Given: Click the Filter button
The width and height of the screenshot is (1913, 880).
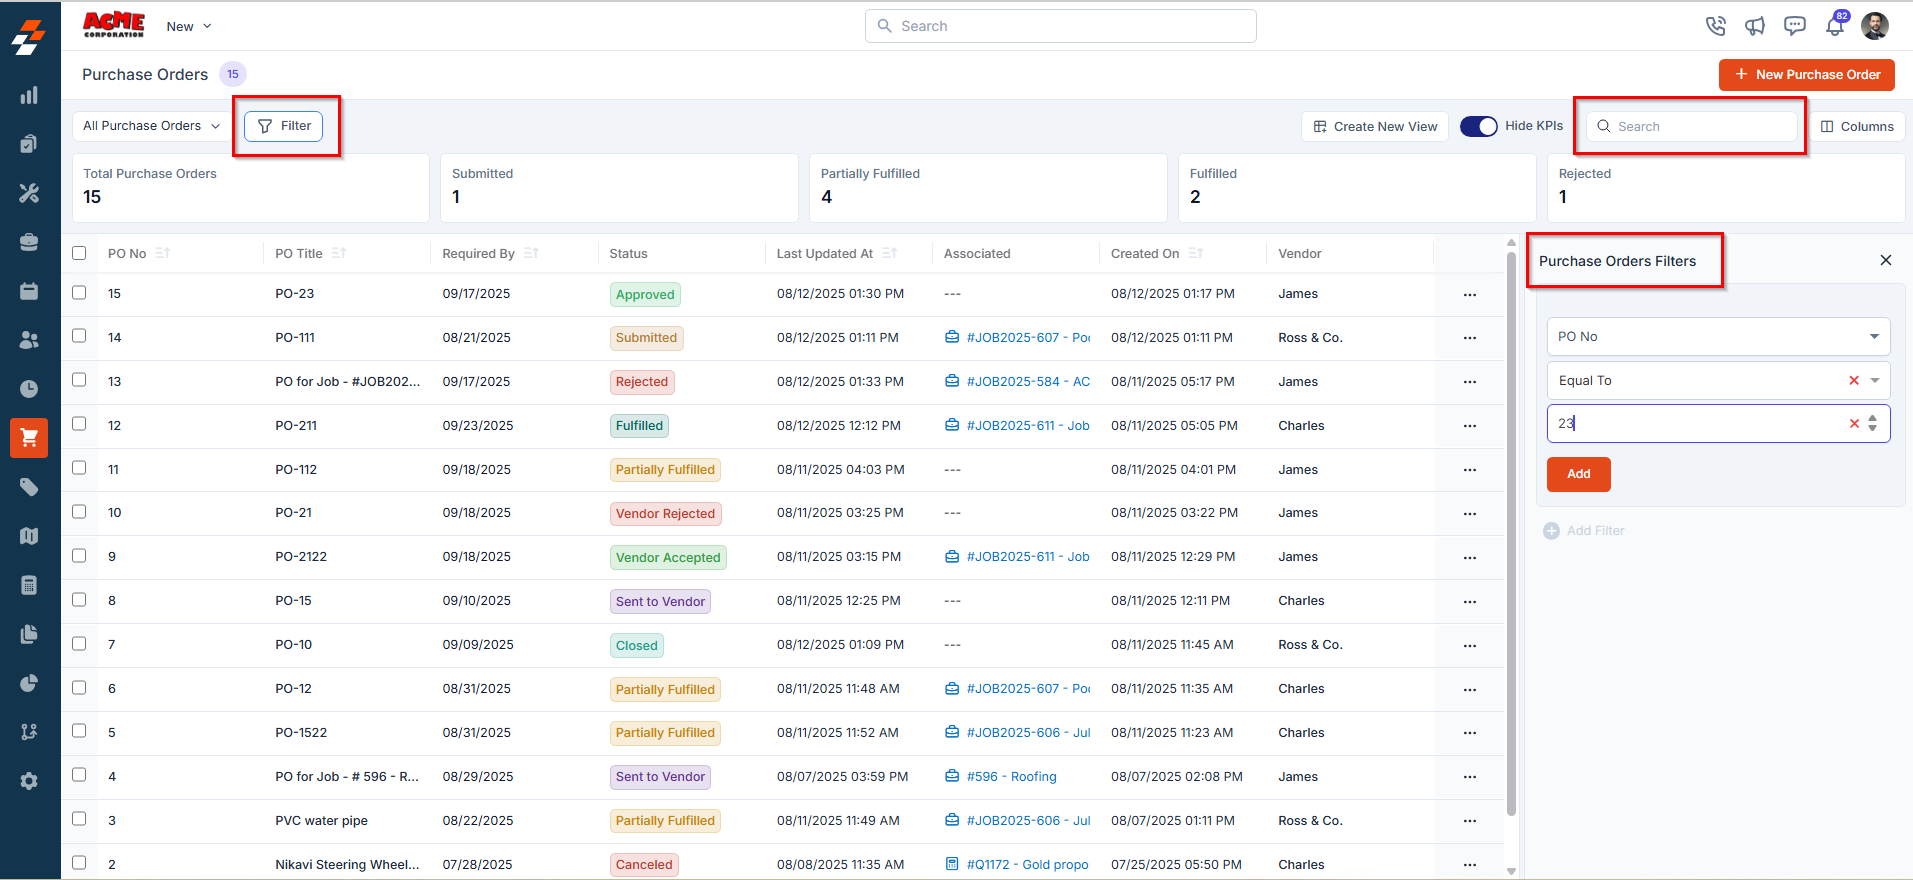Looking at the screenshot, I should coord(284,126).
